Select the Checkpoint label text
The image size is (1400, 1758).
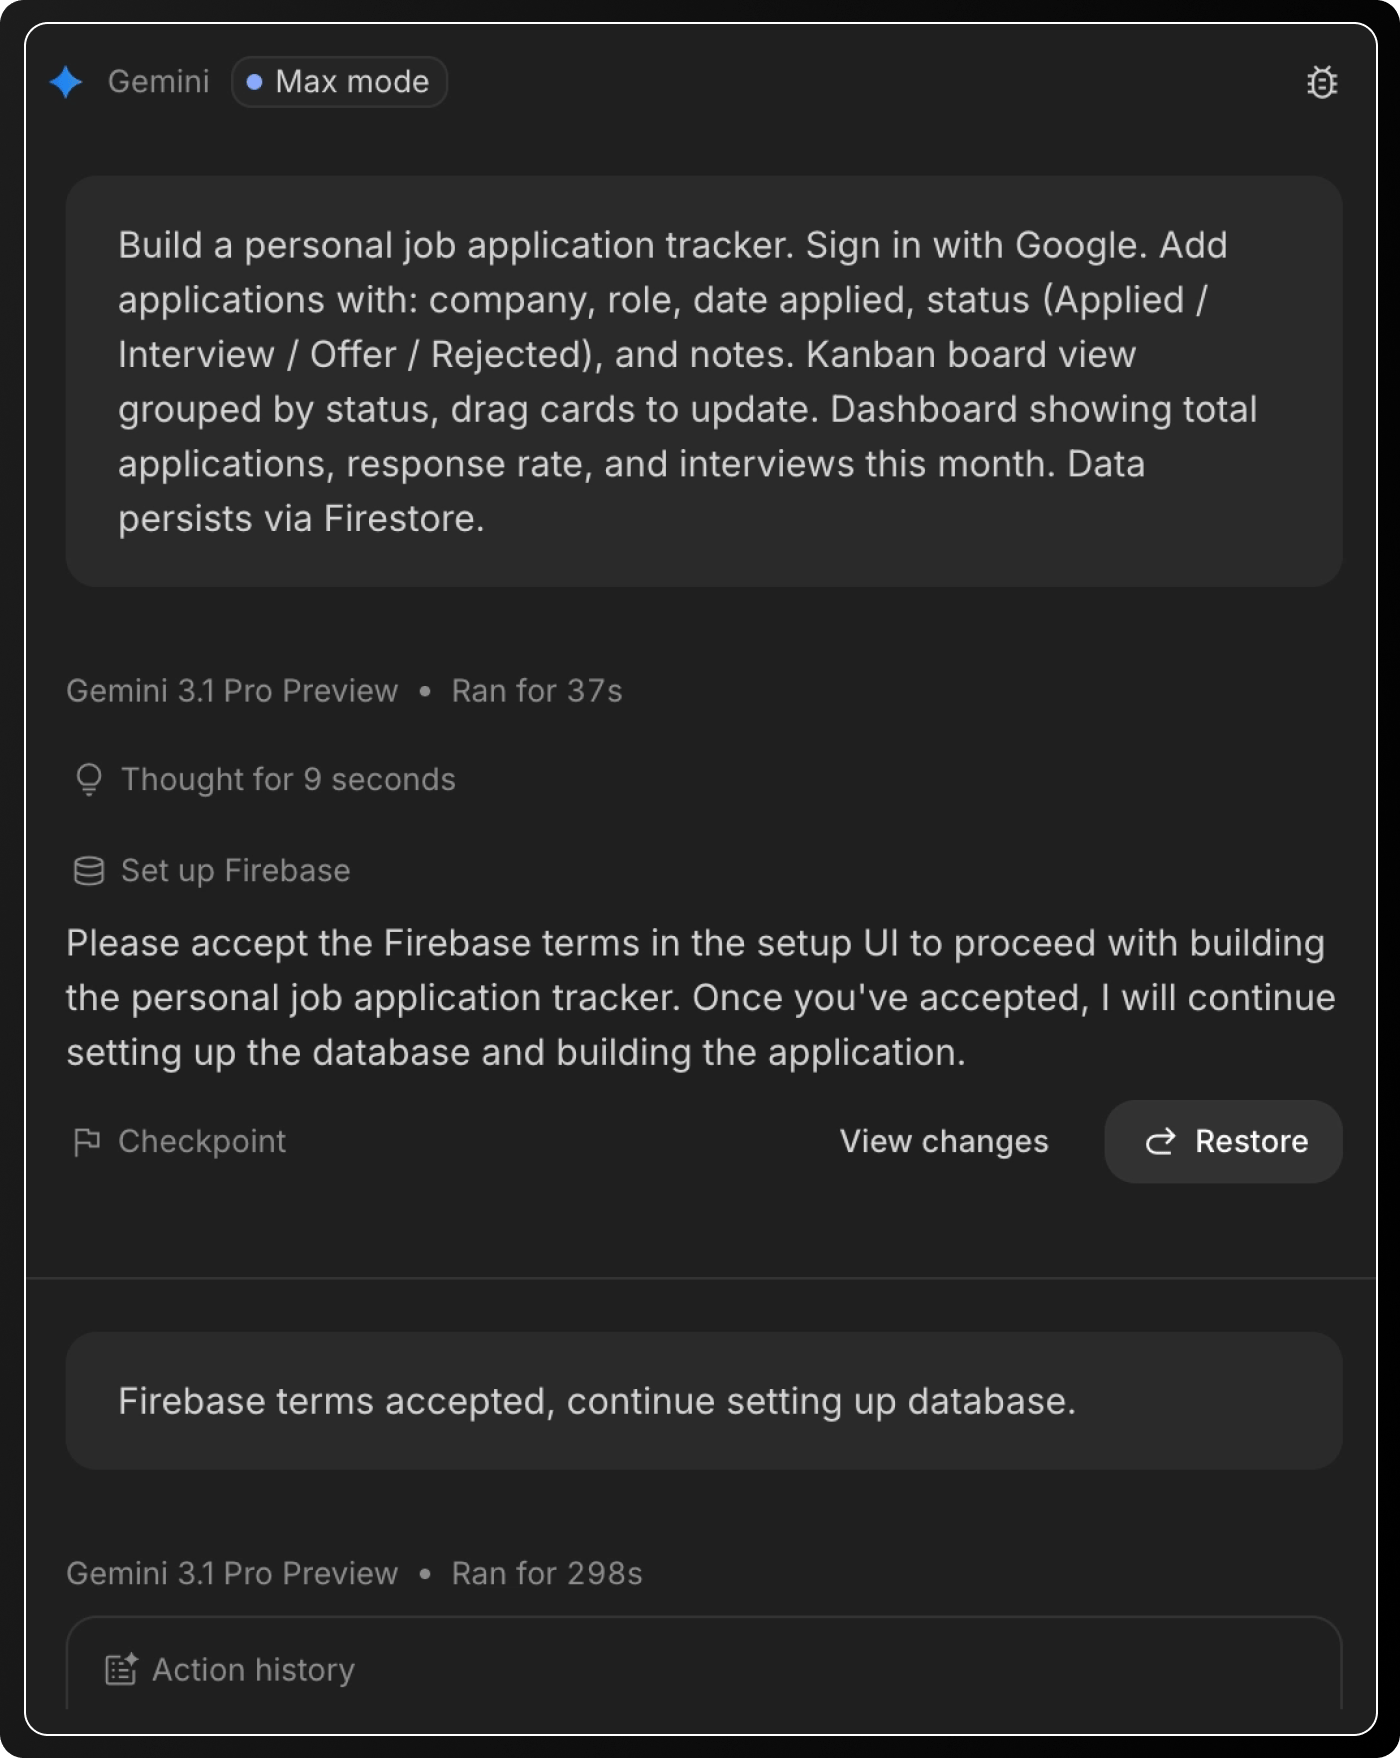pos(202,1142)
